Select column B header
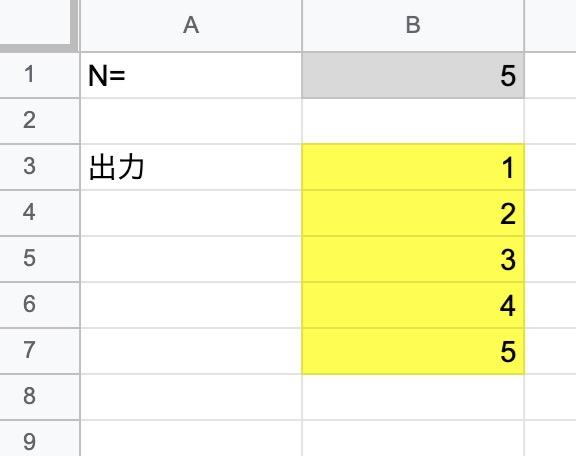This screenshot has width=576, height=456. click(413, 25)
